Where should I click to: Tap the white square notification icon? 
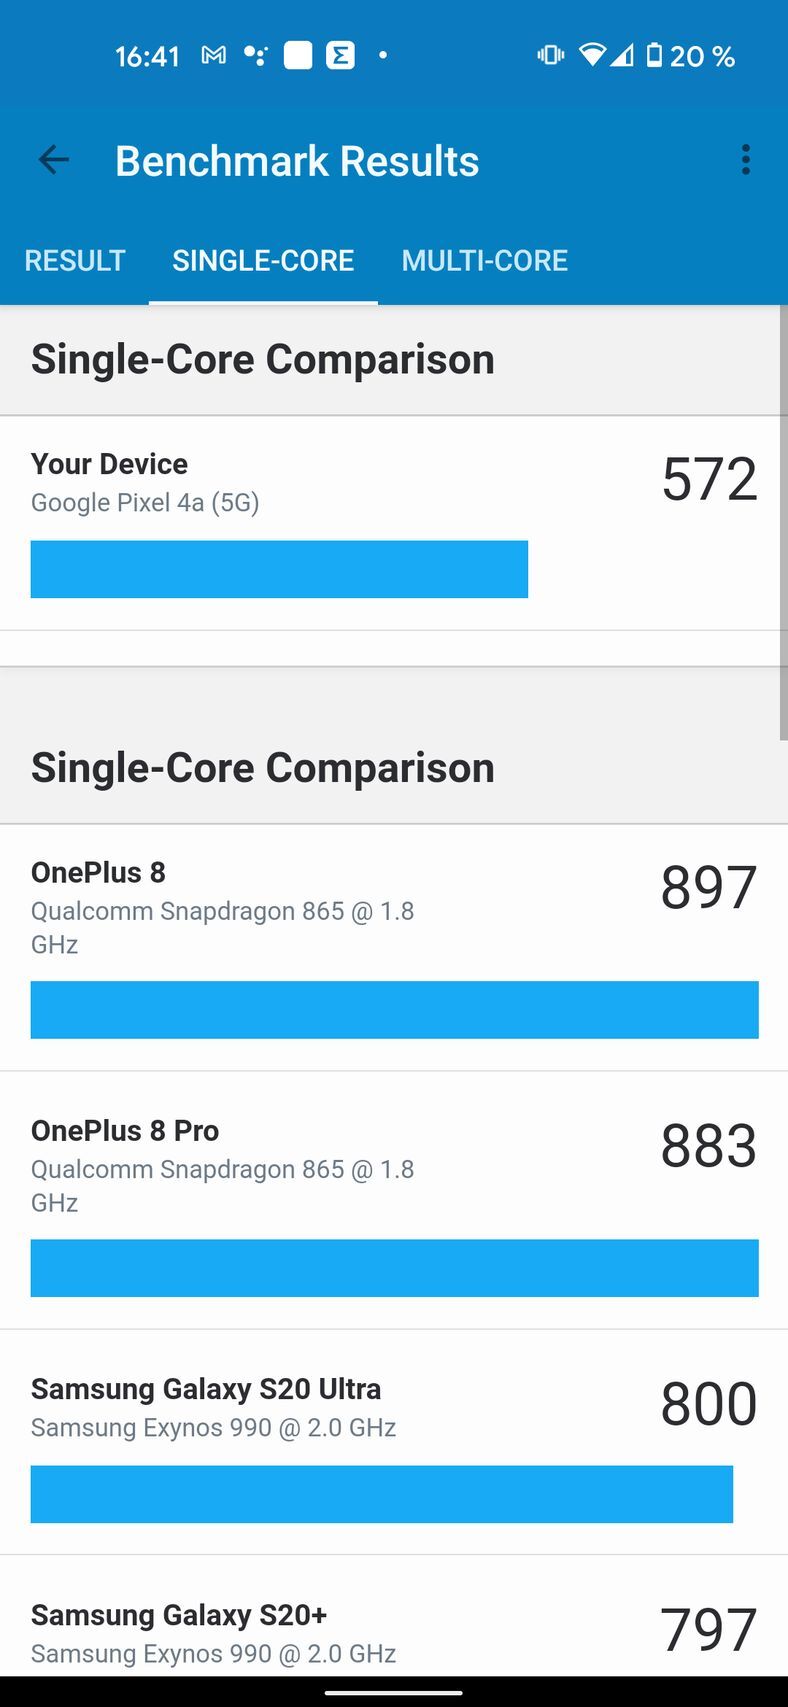click(x=298, y=55)
